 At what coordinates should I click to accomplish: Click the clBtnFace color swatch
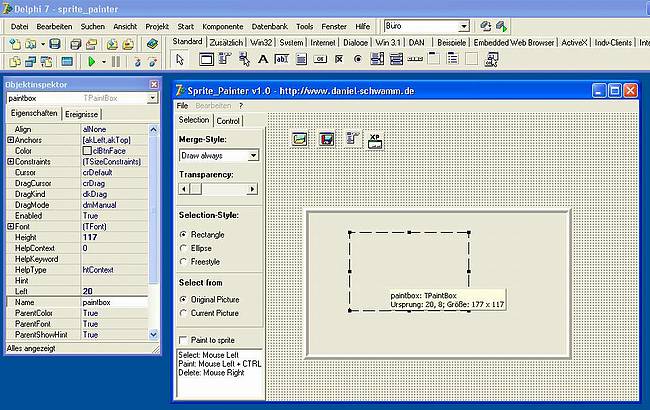[x=87, y=151]
